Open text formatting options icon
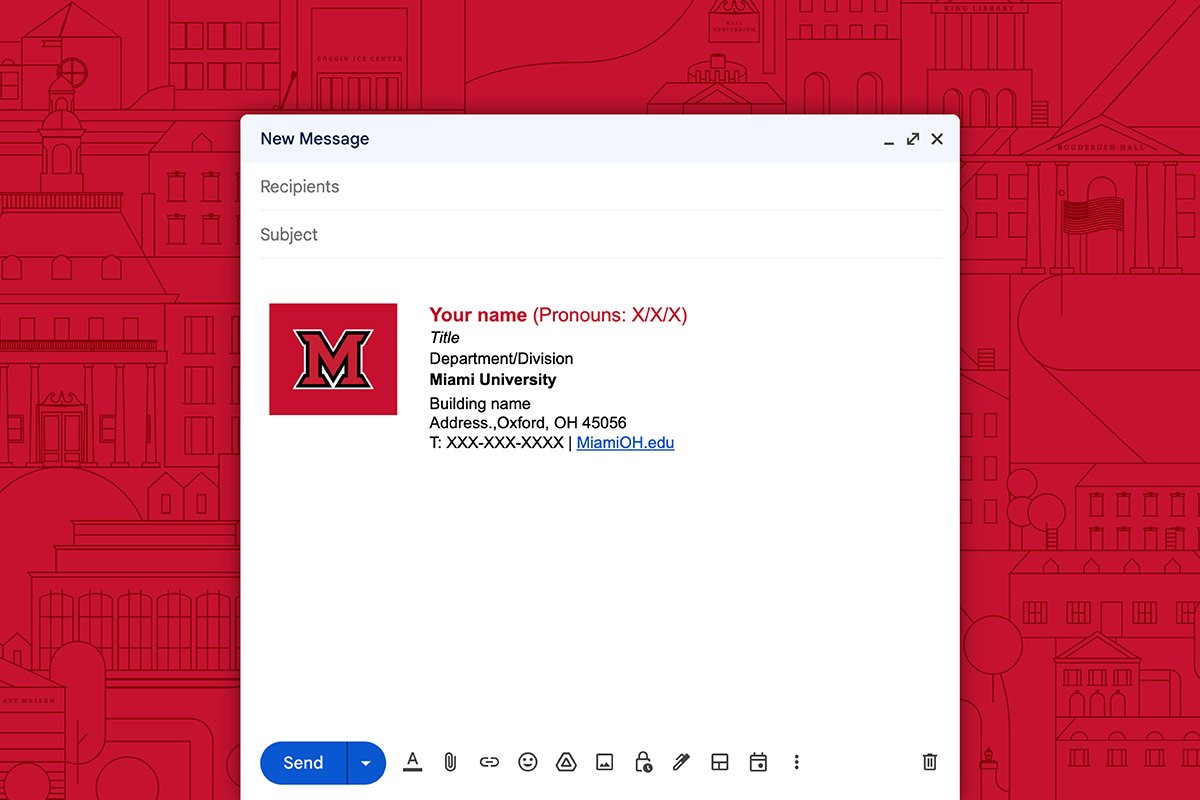The height and width of the screenshot is (800, 1200). [412, 762]
